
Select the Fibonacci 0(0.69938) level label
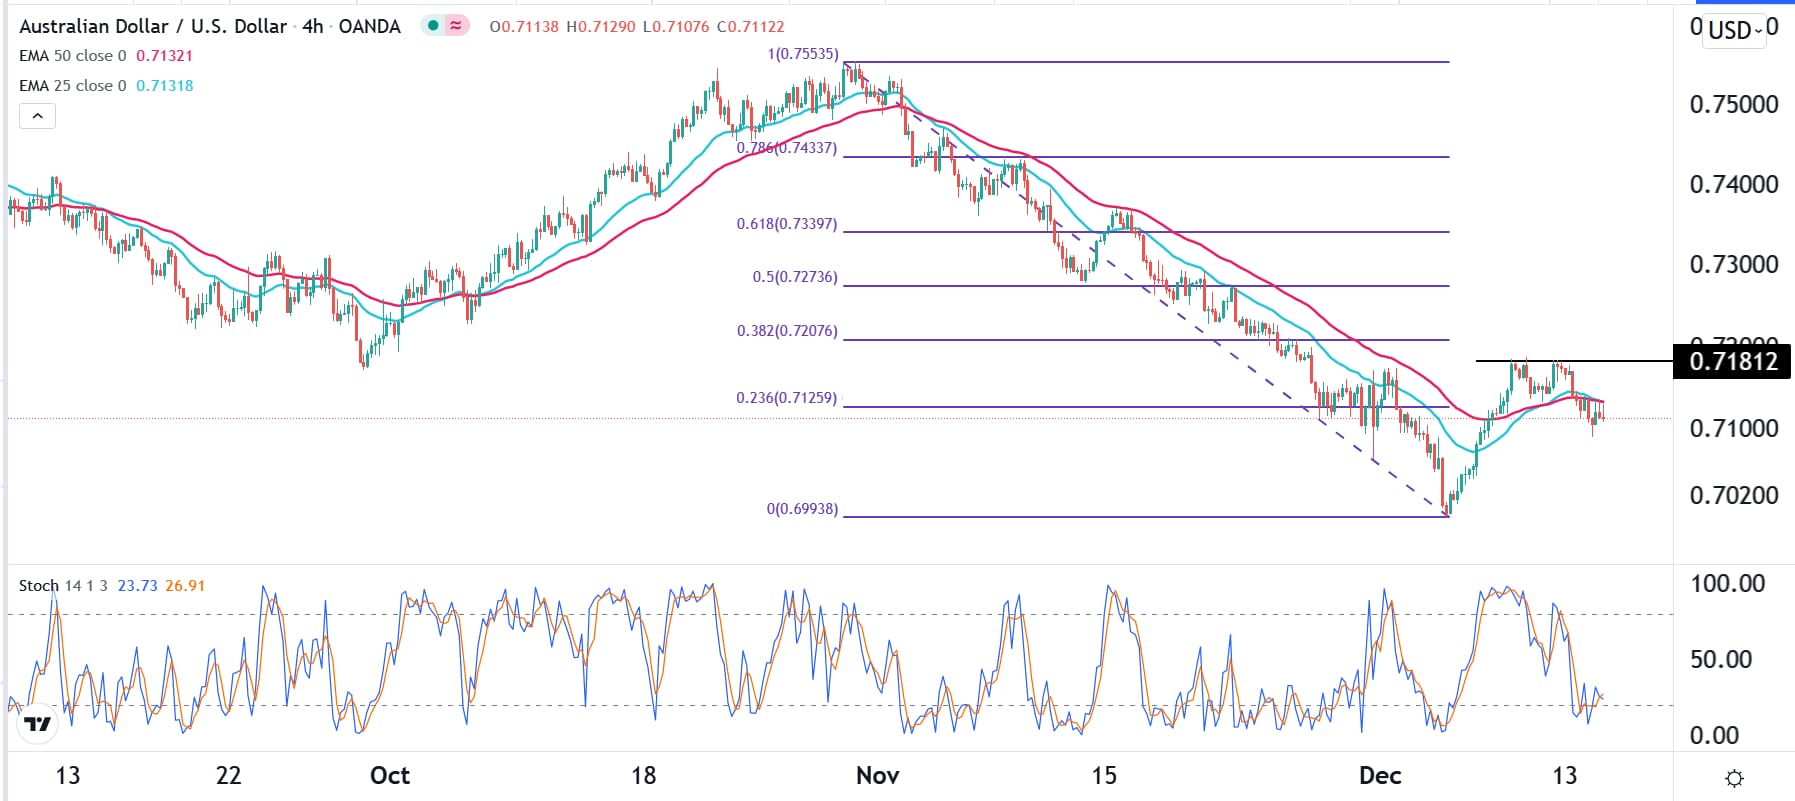(x=803, y=509)
